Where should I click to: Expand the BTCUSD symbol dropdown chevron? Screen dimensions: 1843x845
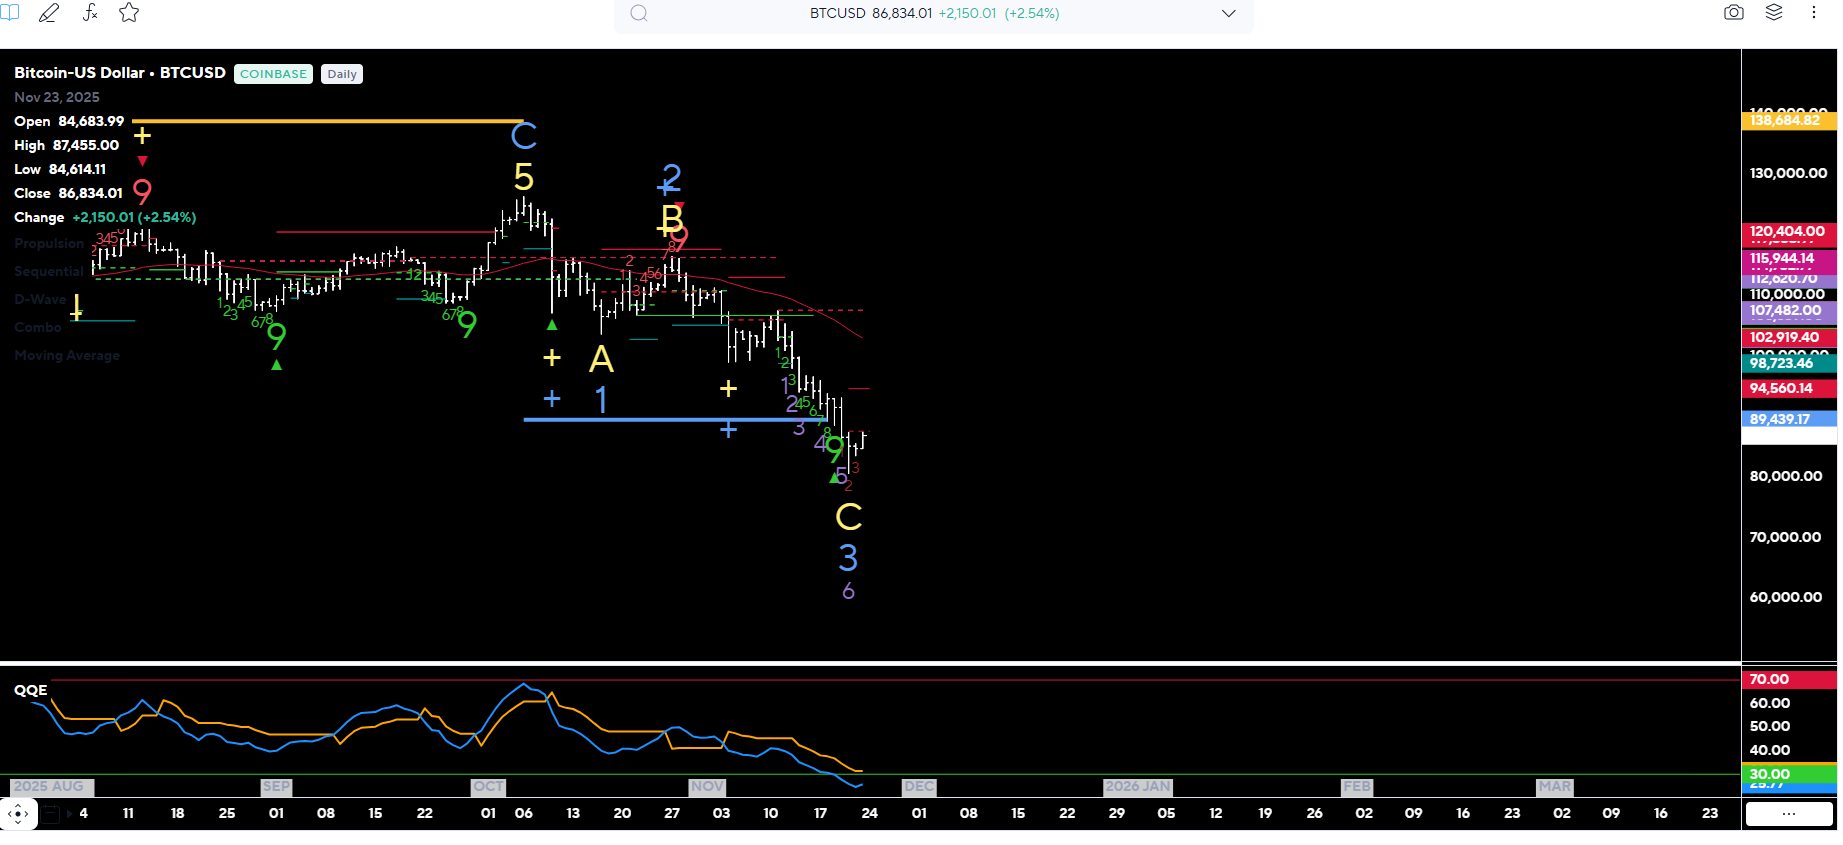coord(1228,14)
